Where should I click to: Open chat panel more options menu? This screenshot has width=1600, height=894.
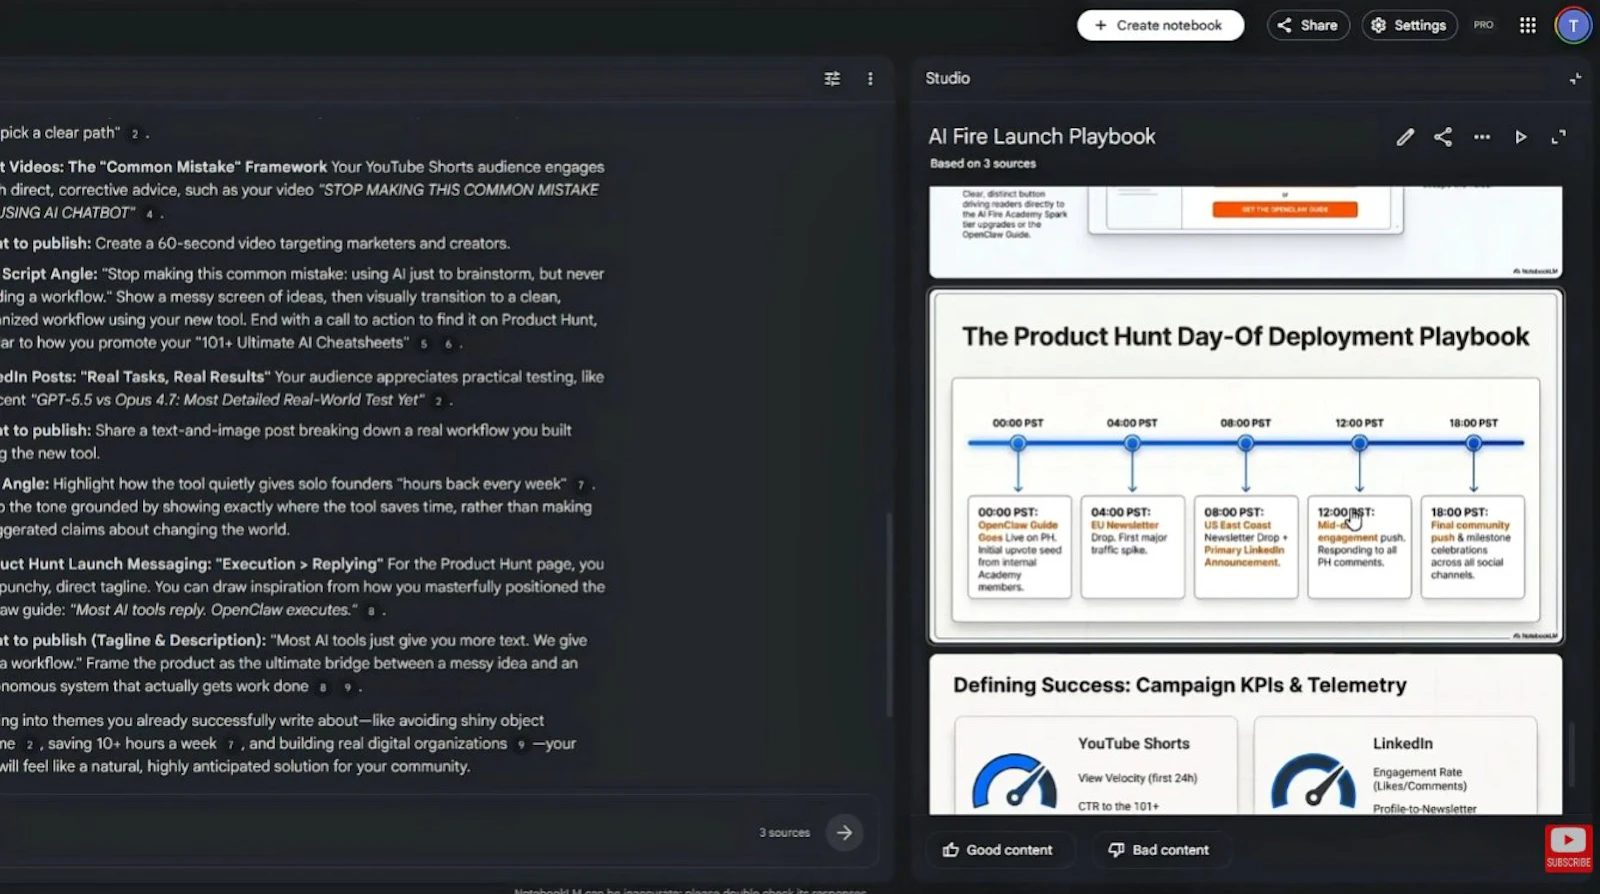point(870,78)
